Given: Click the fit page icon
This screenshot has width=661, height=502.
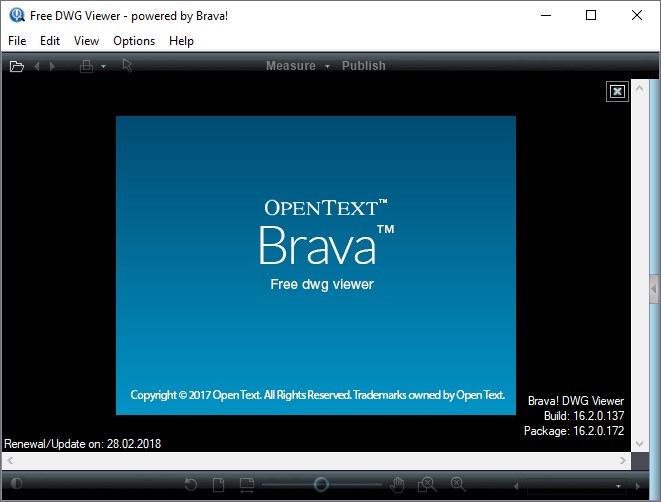Looking at the screenshot, I should point(218,485).
